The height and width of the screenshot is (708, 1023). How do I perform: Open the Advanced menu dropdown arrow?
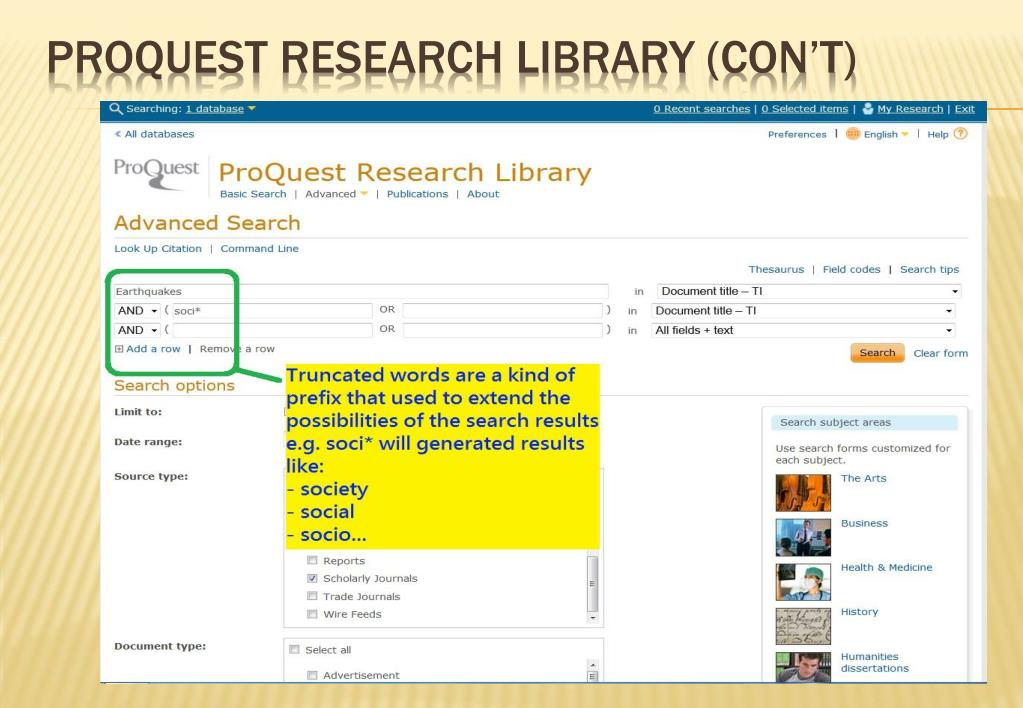tap(364, 194)
